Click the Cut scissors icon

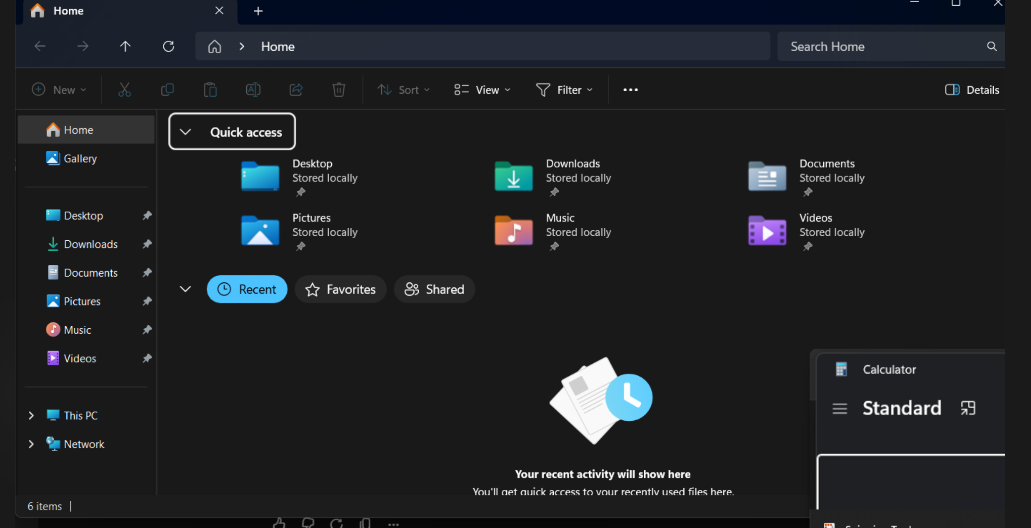pos(124,90)
